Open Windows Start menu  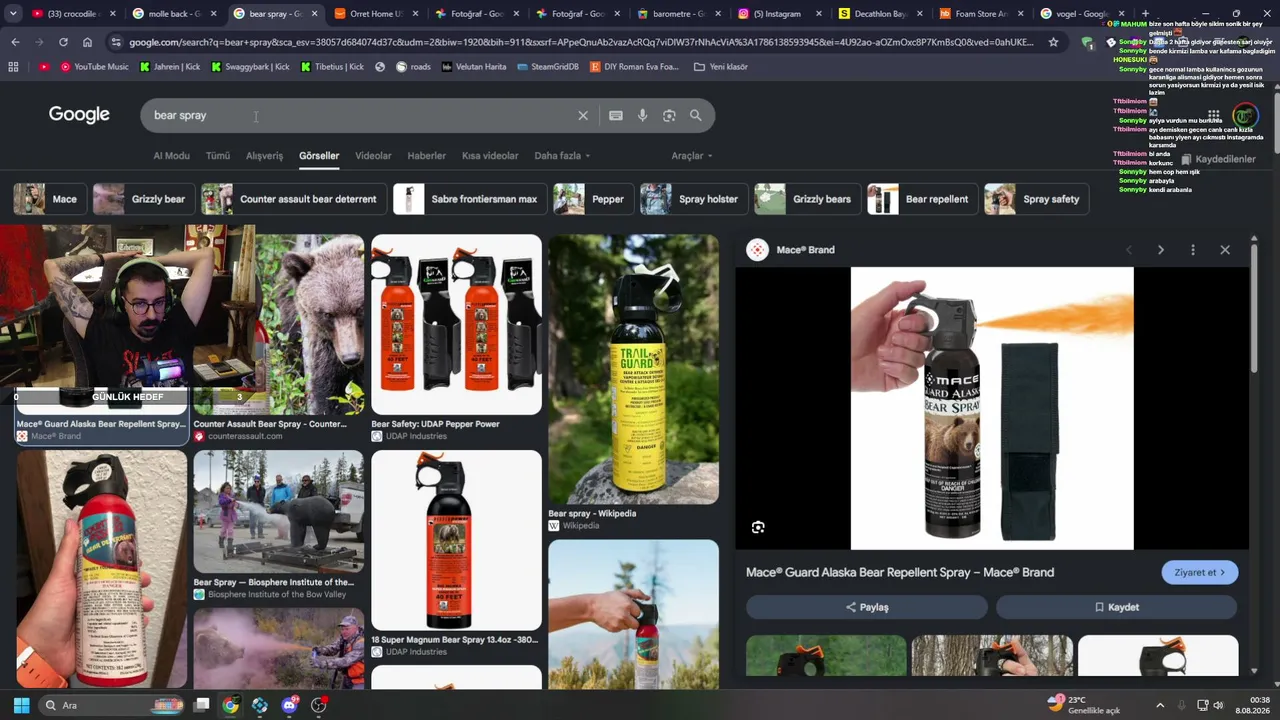[21, 705]
